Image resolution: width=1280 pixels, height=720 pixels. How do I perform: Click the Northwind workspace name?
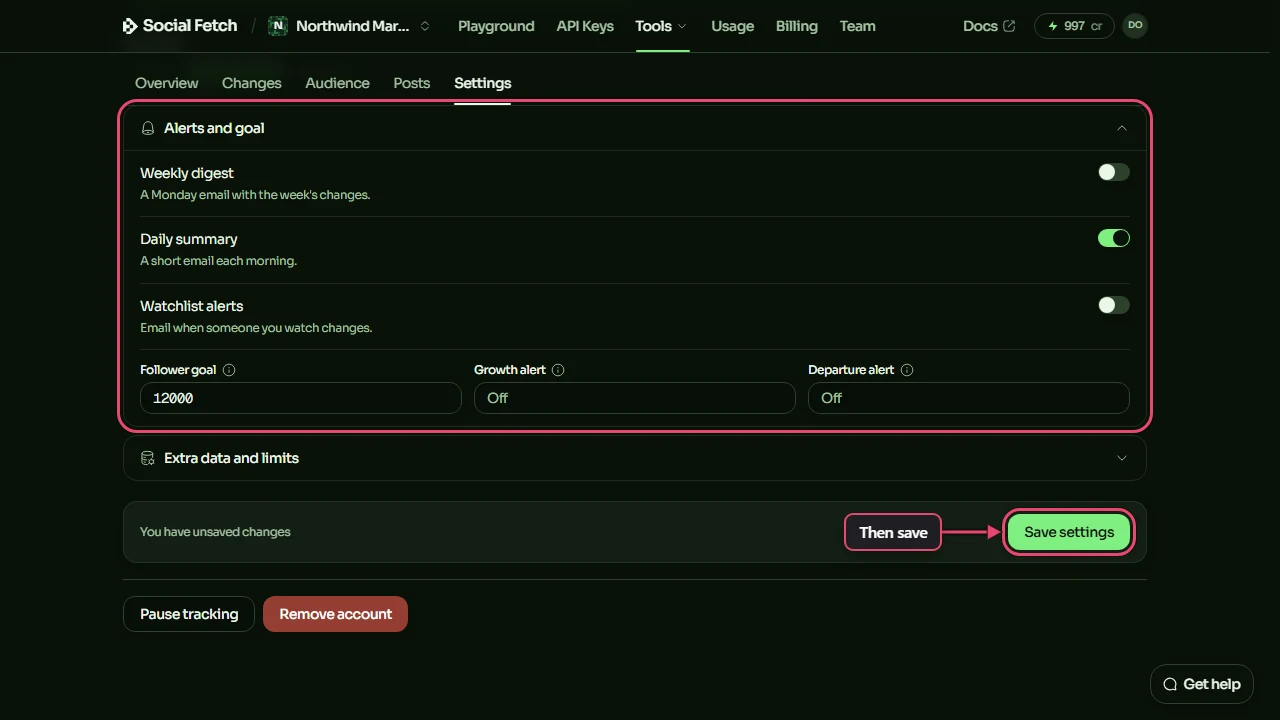point(353,26)
